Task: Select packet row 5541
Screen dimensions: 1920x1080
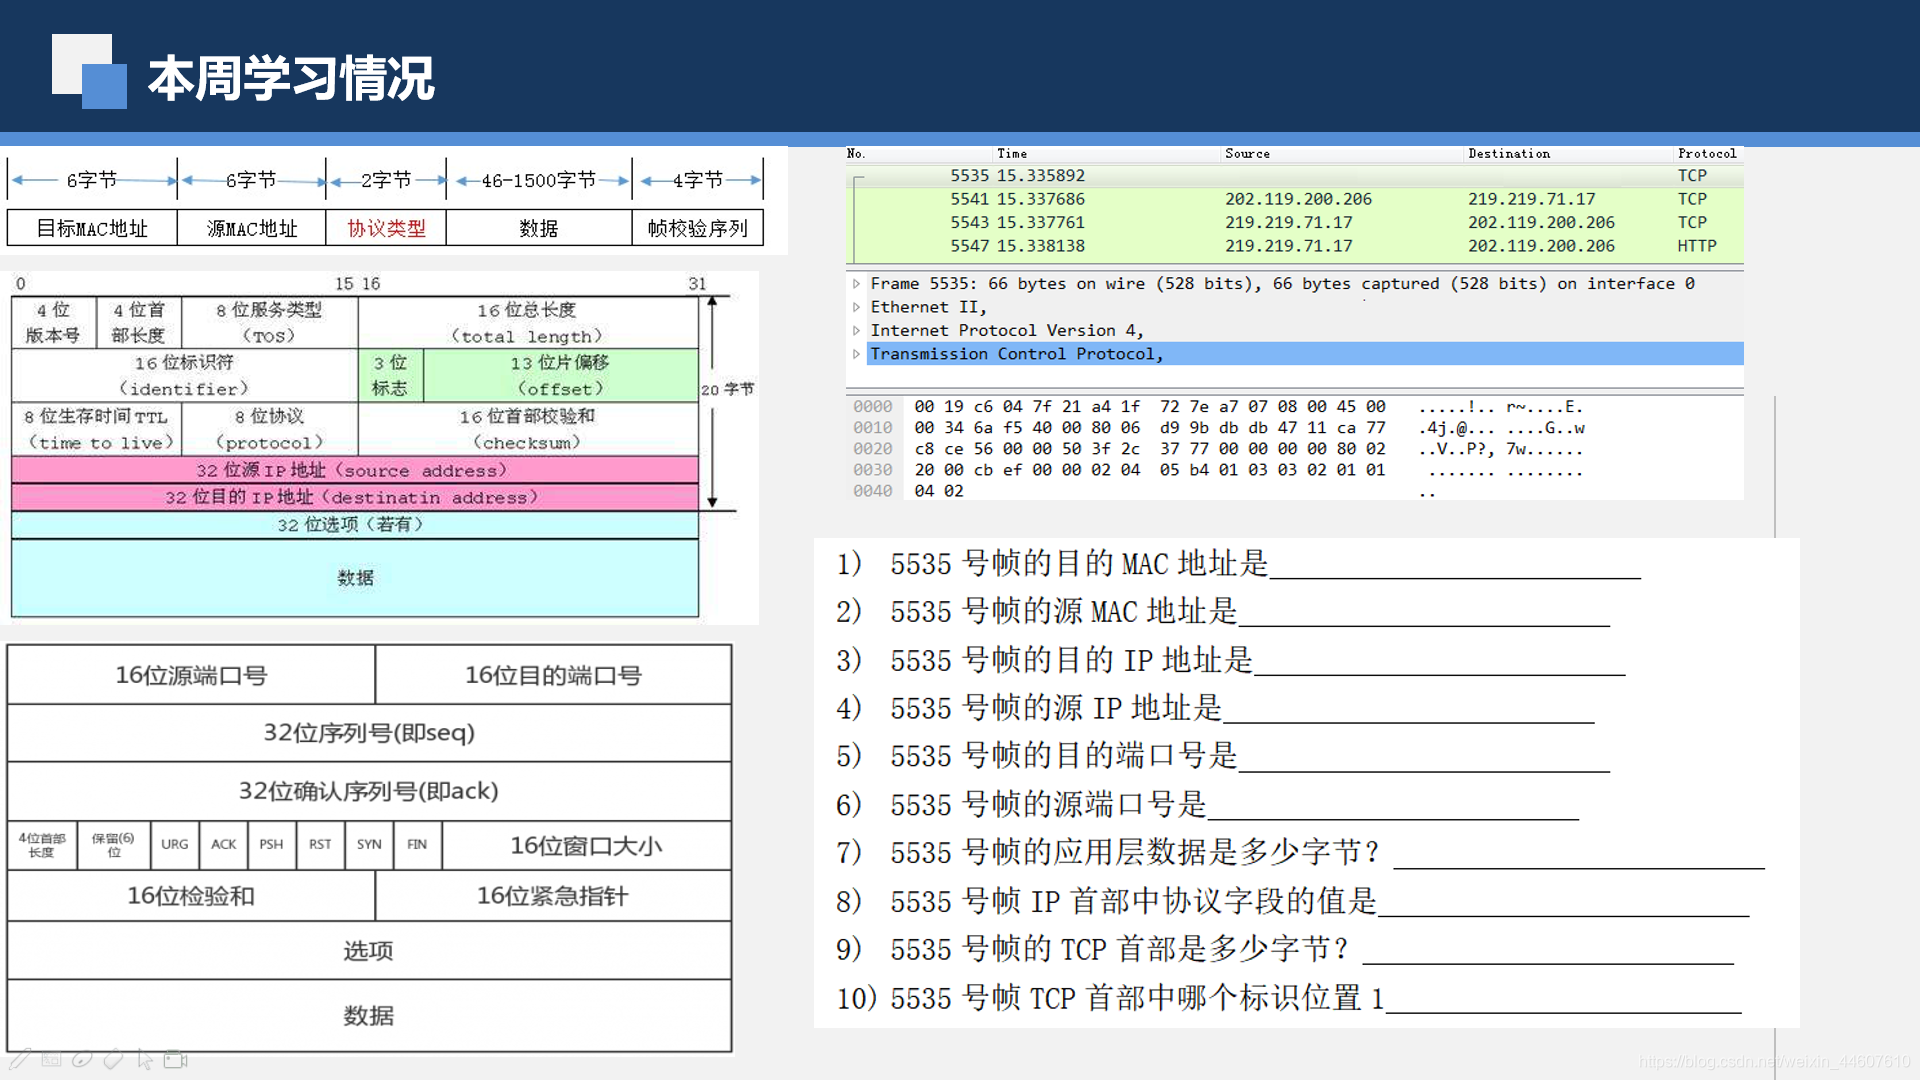Action: 1295,199
